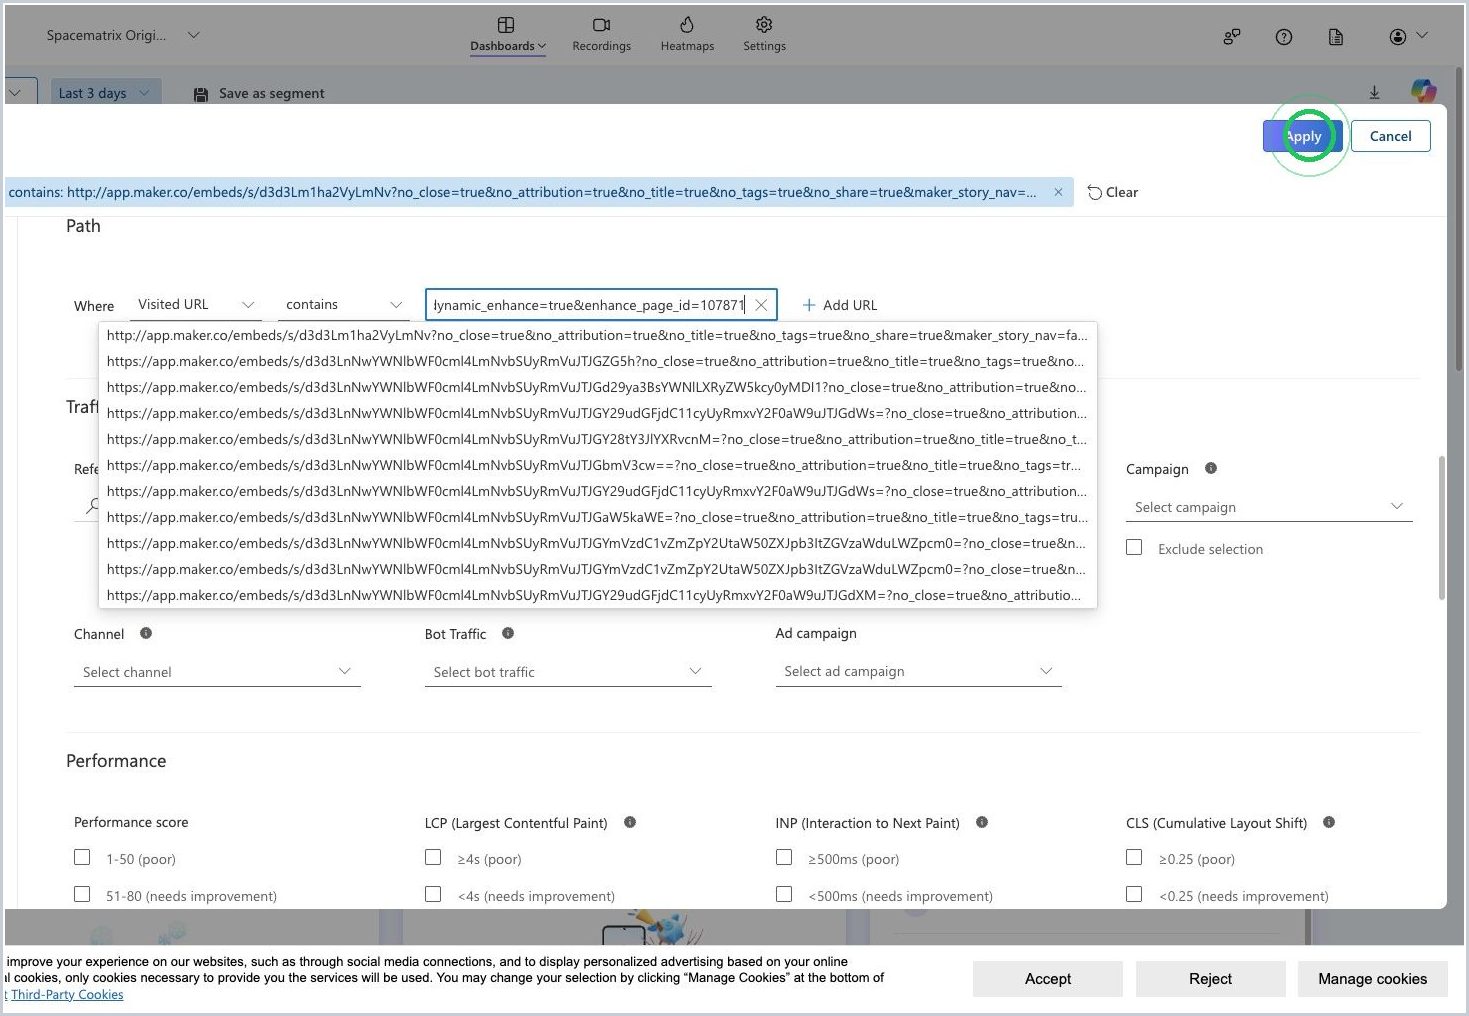Open the user account menu
This screenshot has width=1469, height=1016.
tap(1408, 36)
